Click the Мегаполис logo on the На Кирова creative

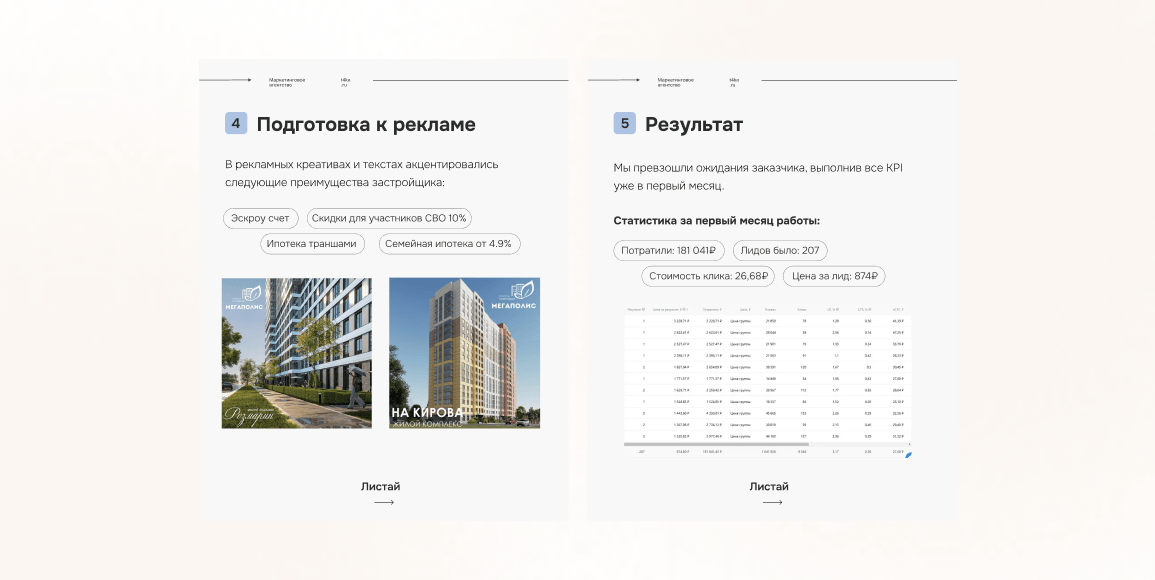coord(515,294)
